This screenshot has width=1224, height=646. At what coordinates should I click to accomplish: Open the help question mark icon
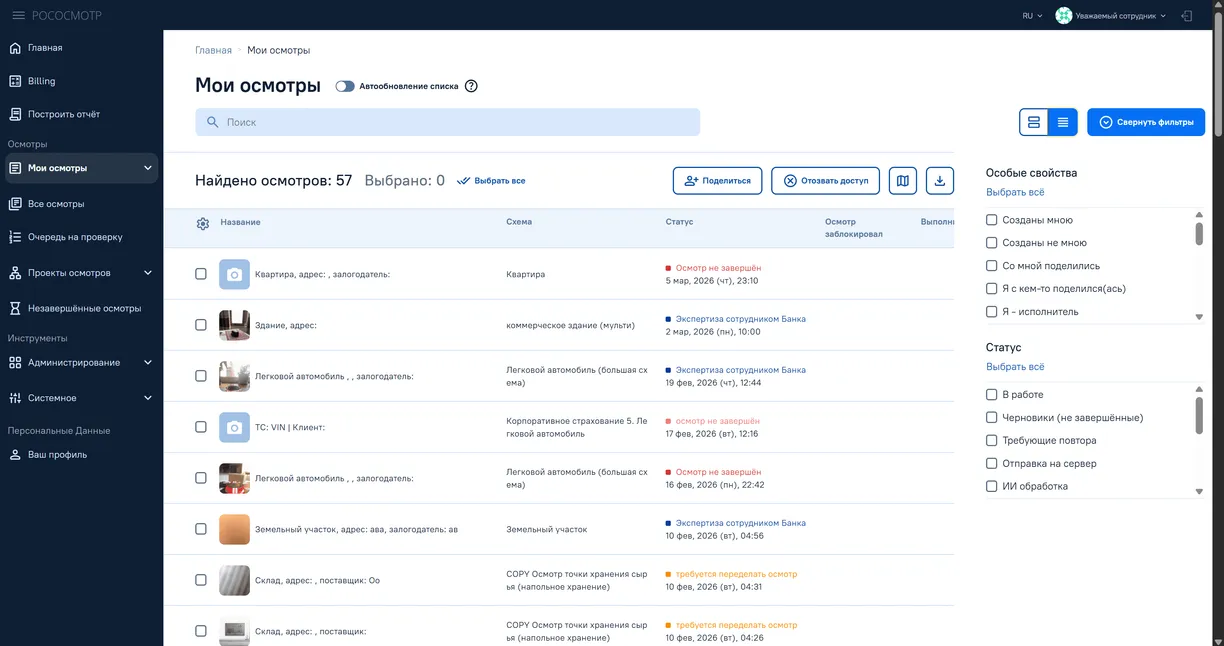[x=471, y=86]
